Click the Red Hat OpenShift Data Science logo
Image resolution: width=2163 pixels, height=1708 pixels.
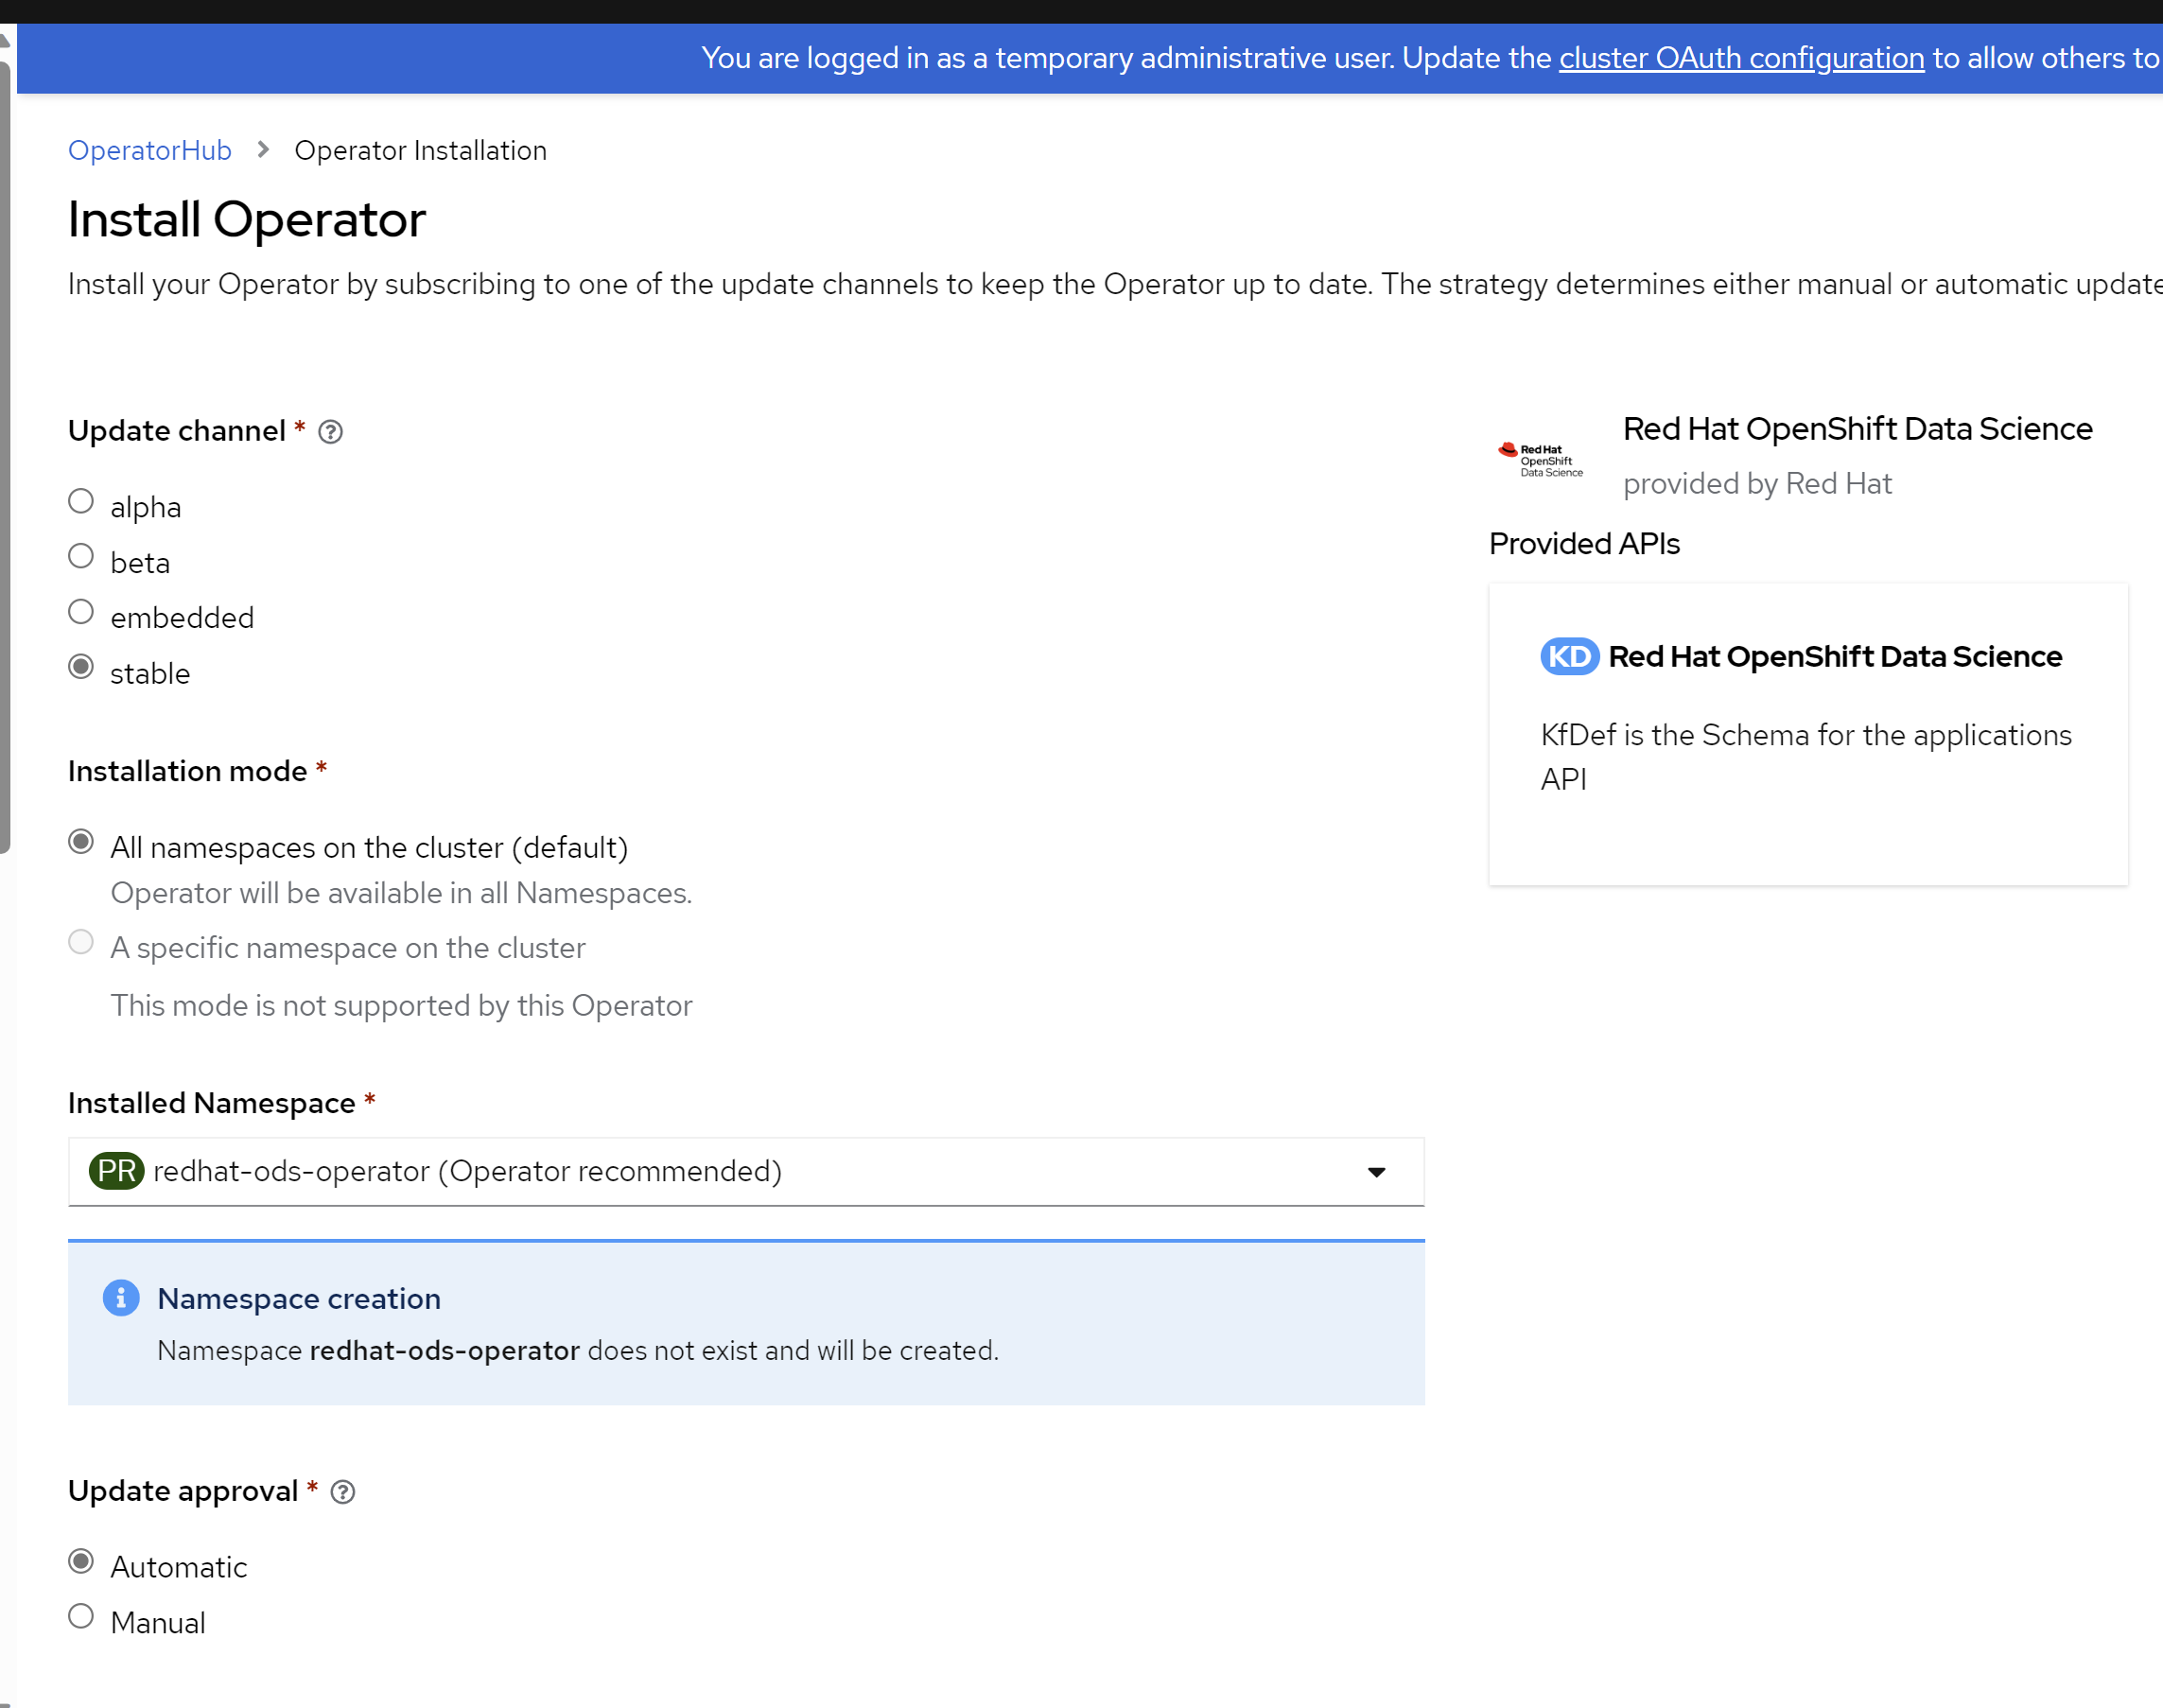point(1540,459)
